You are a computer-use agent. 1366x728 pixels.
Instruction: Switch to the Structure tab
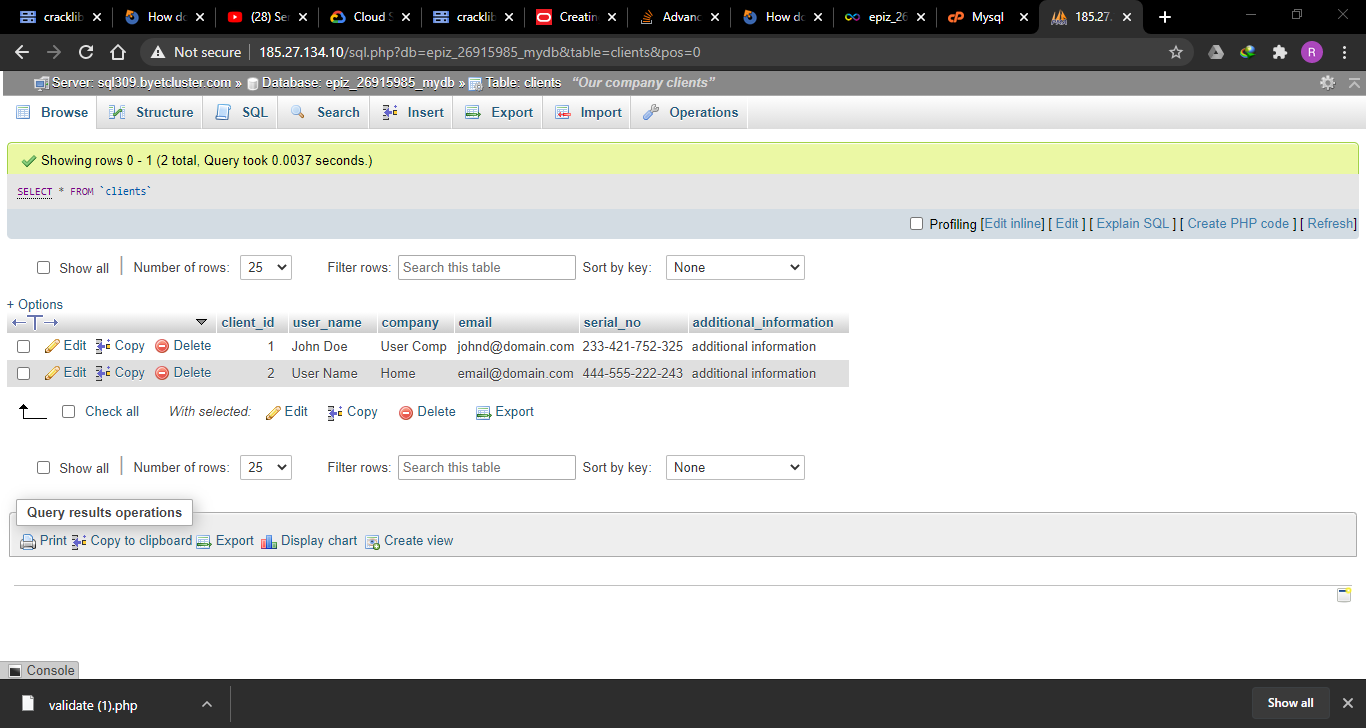[x=152, y=112]
